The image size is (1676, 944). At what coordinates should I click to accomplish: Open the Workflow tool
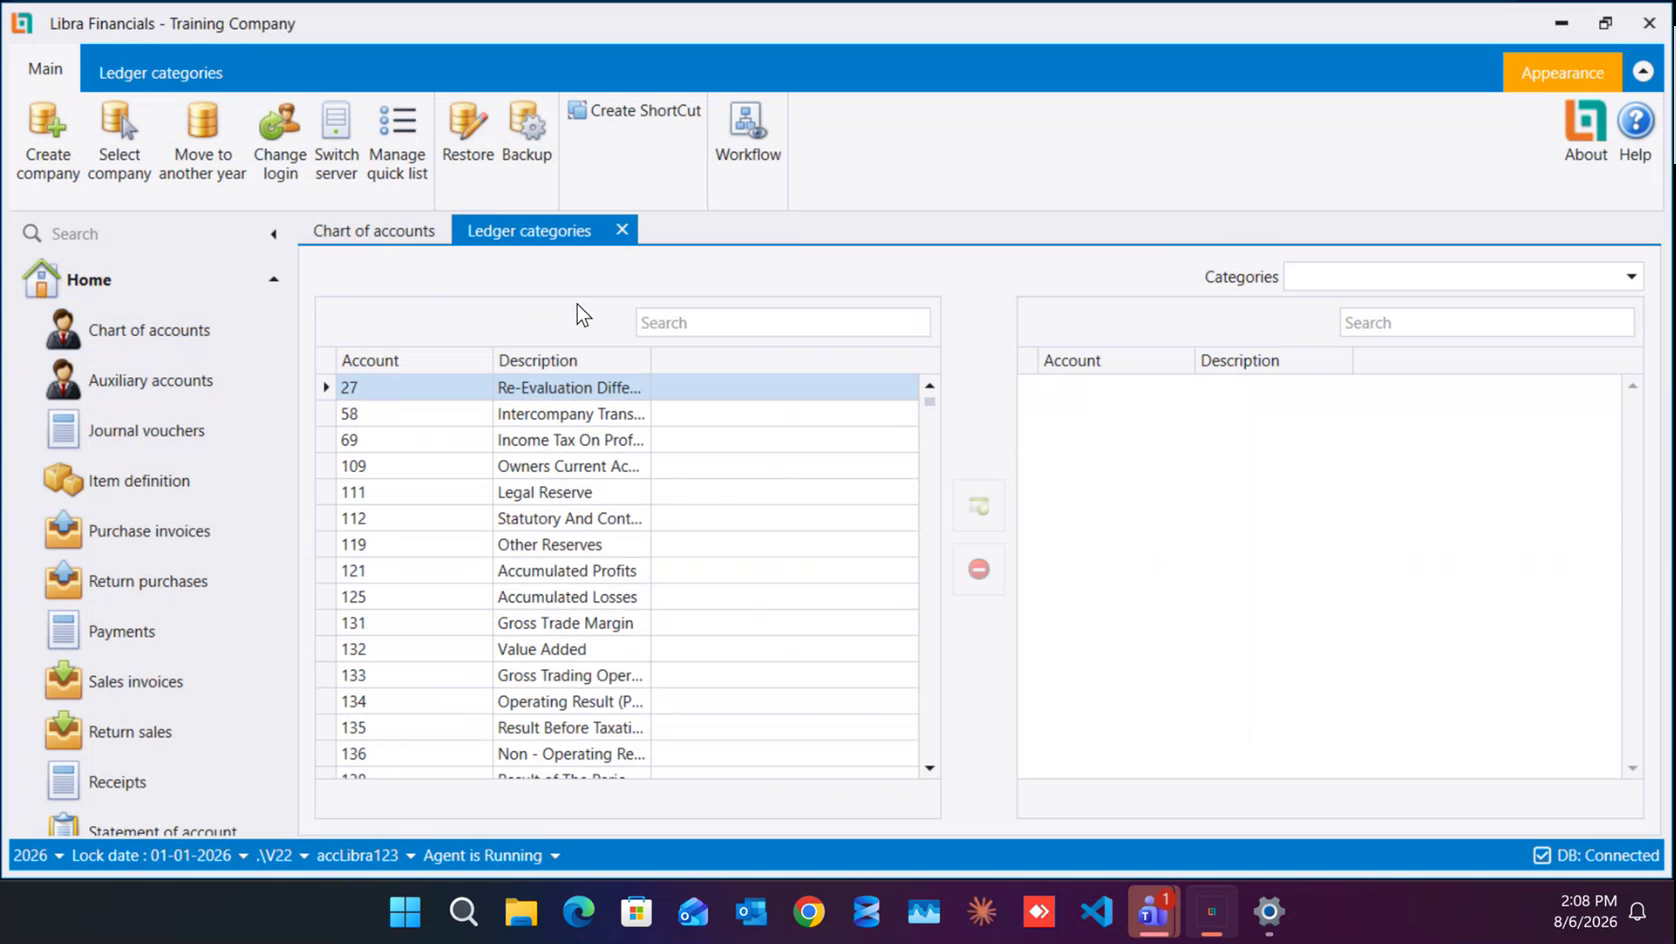(x=748, y=132)
